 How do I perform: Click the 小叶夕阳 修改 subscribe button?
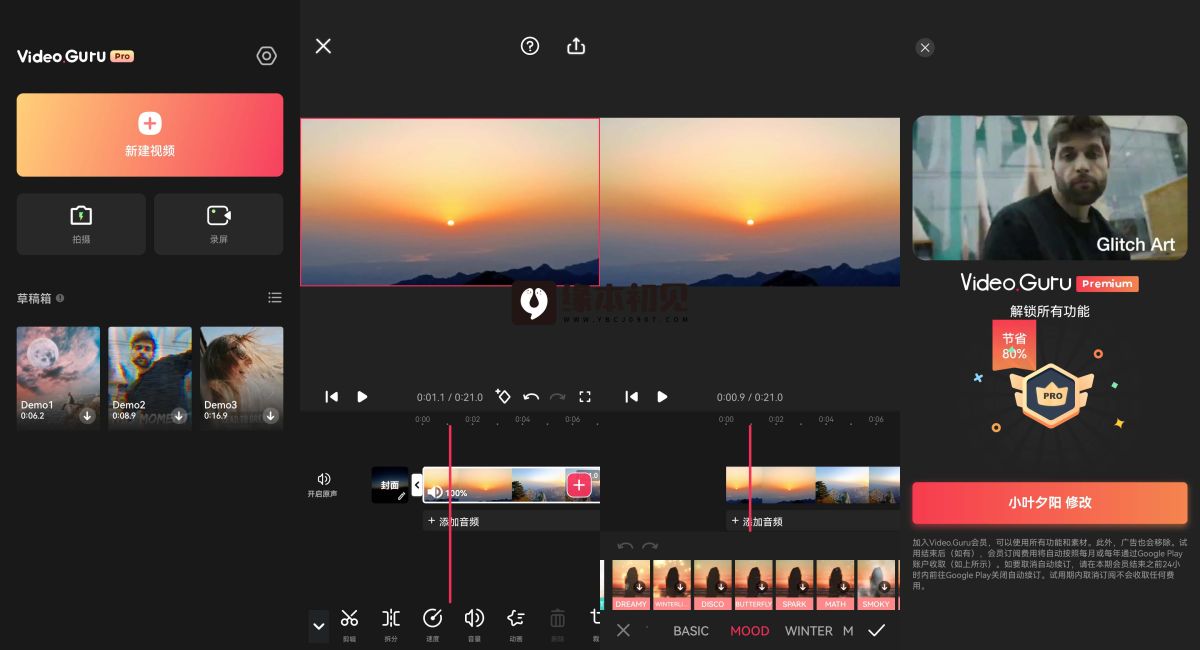(x=1050, y=503)
